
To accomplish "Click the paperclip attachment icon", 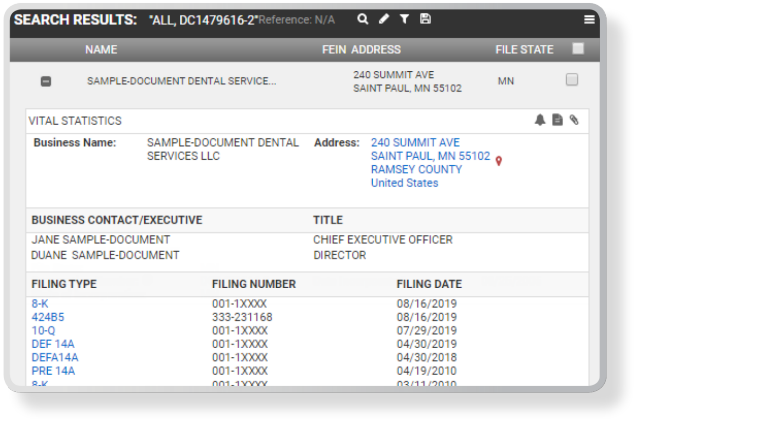I will 574,120.
